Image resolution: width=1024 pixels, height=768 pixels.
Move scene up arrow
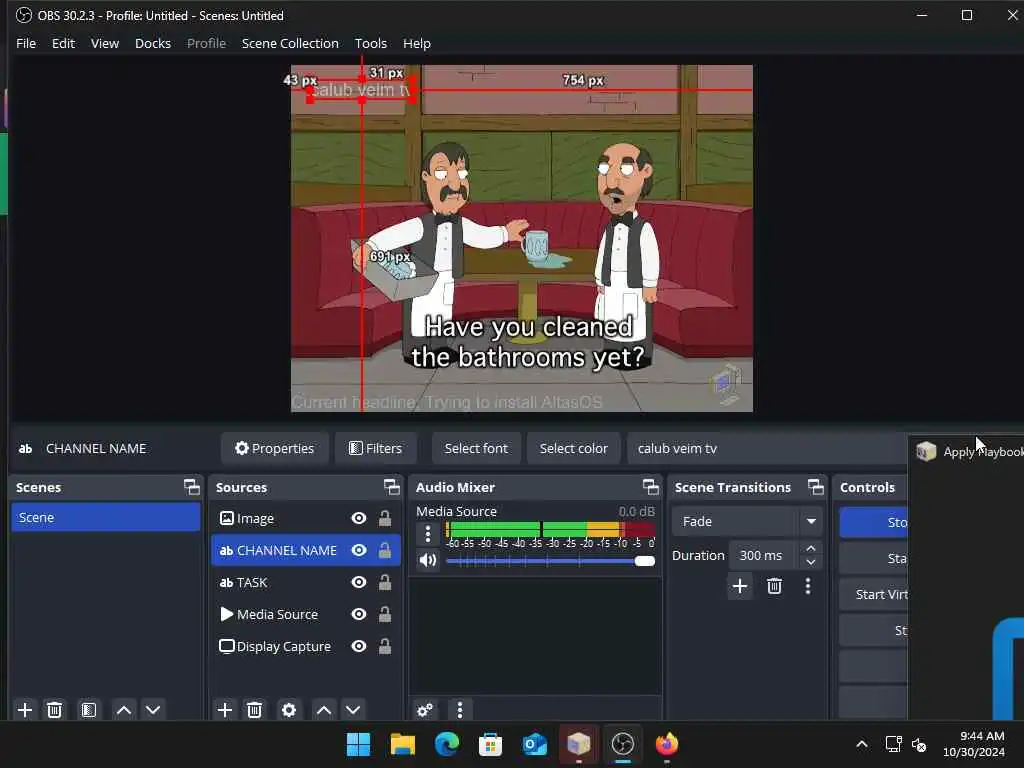pyautogui.click(x=124, y=710)
